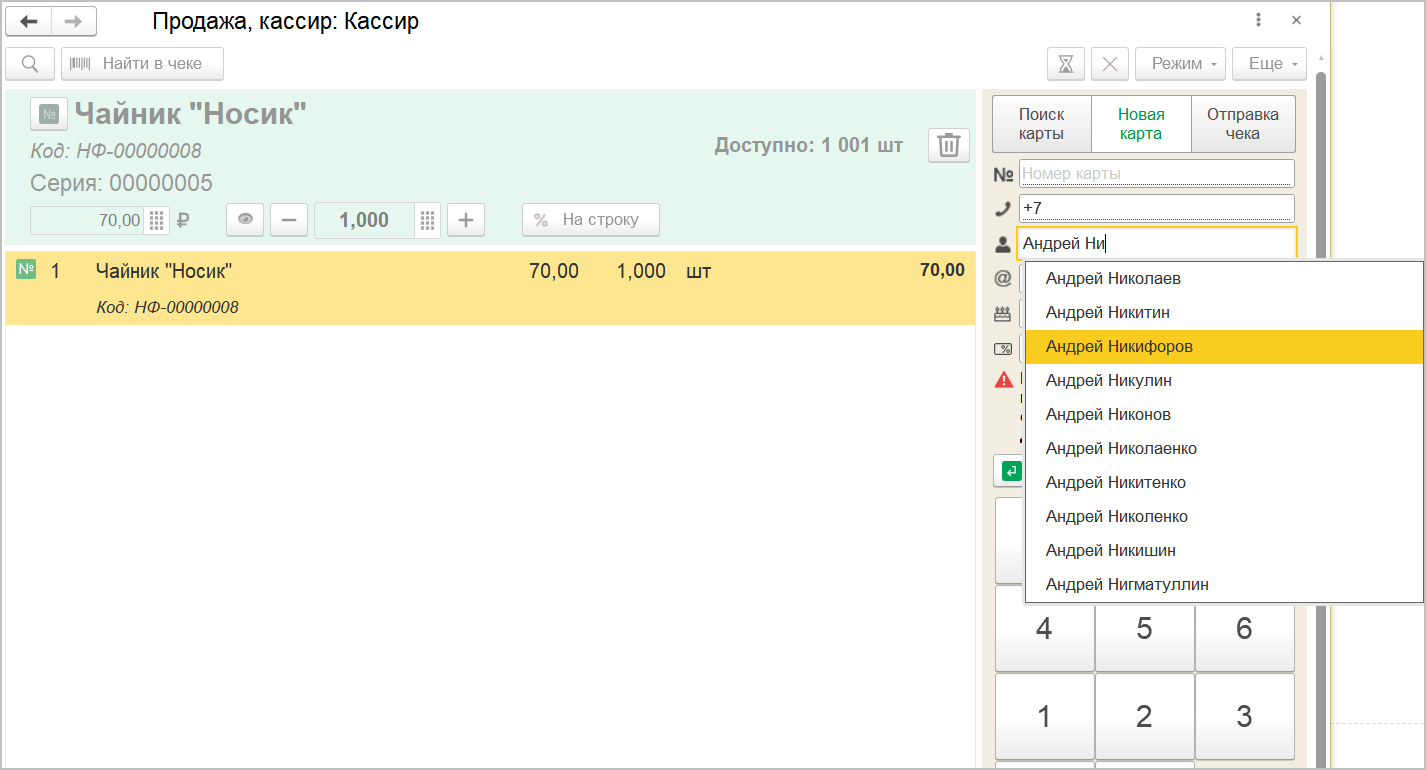The image size is (1426, 770).
Task: Decrease quantity with minus button
Action: click(289, 220)
